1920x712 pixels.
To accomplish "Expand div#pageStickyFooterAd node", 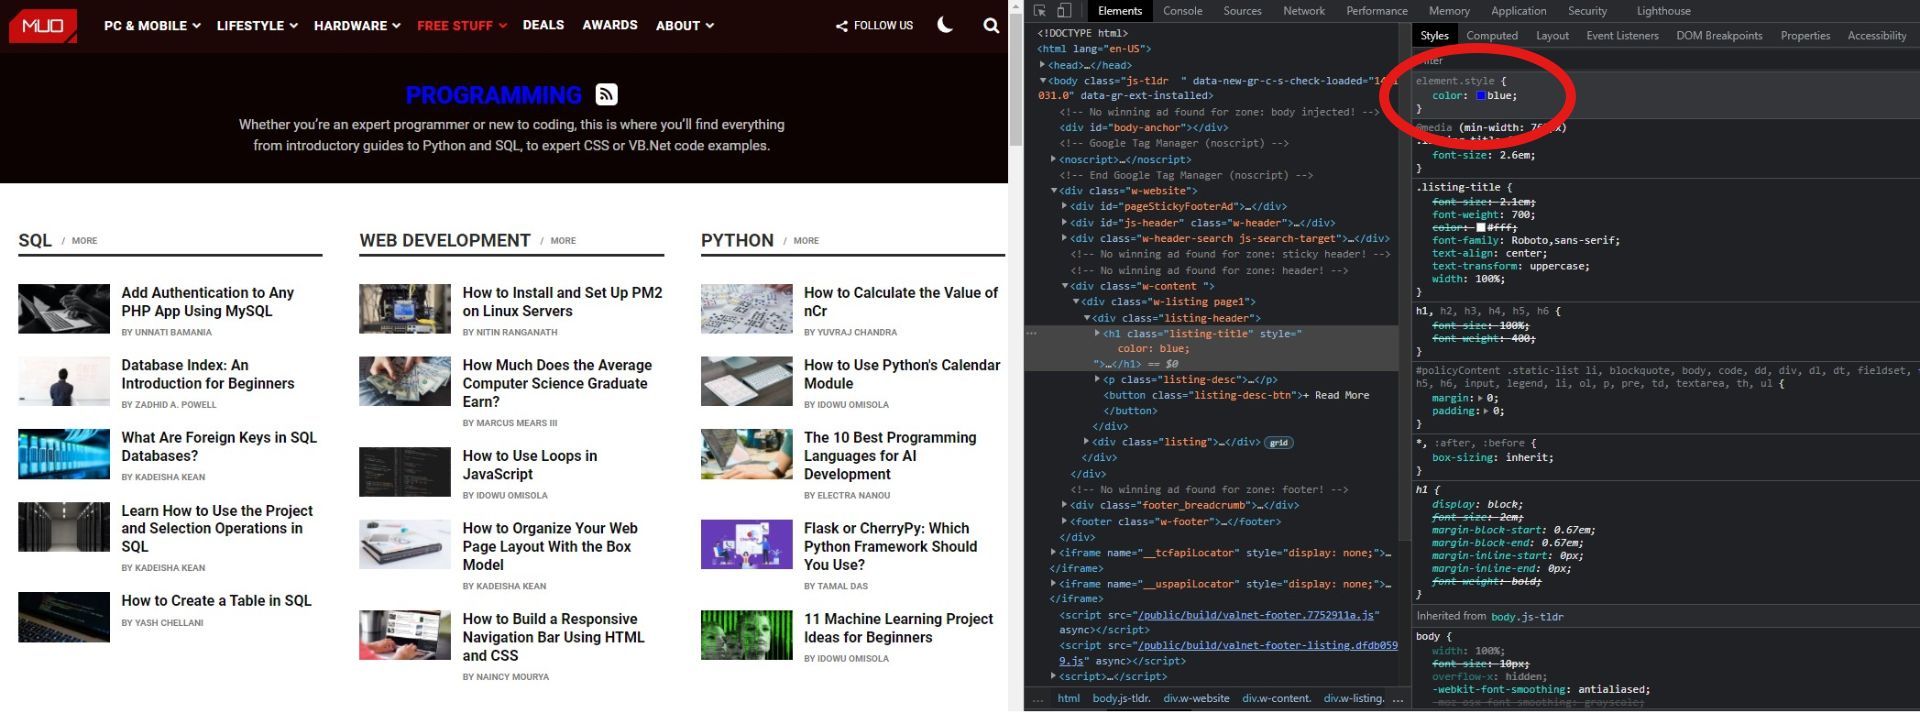I will coord(1064,206).
